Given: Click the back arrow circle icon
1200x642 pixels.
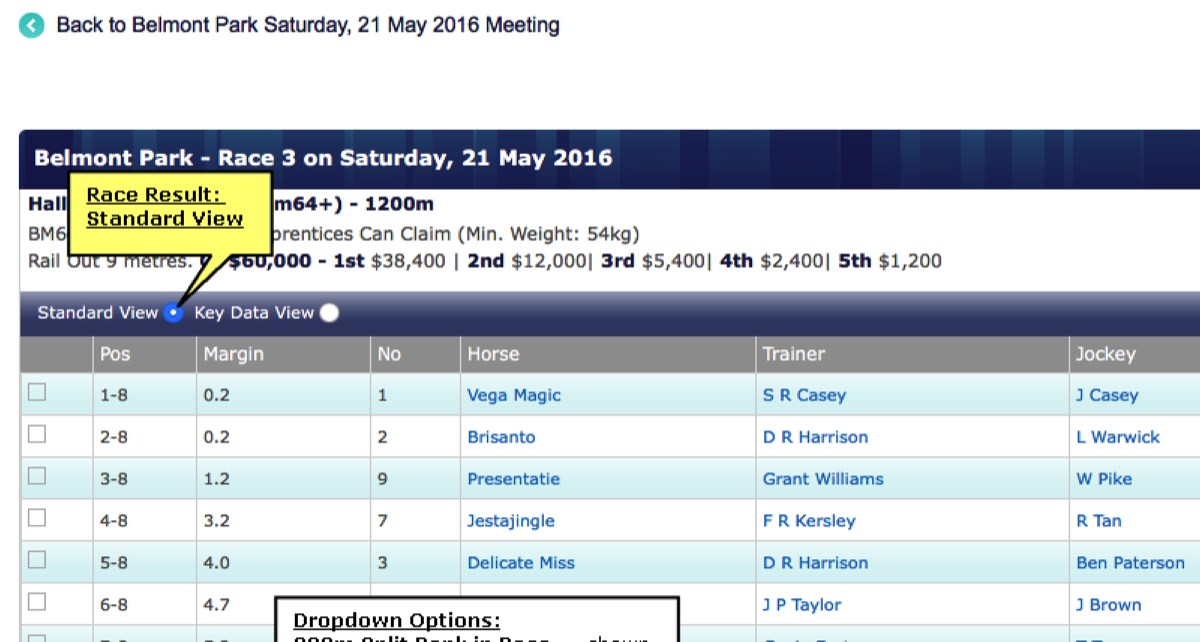Looking at the screenshot, I should coord(32,25).
